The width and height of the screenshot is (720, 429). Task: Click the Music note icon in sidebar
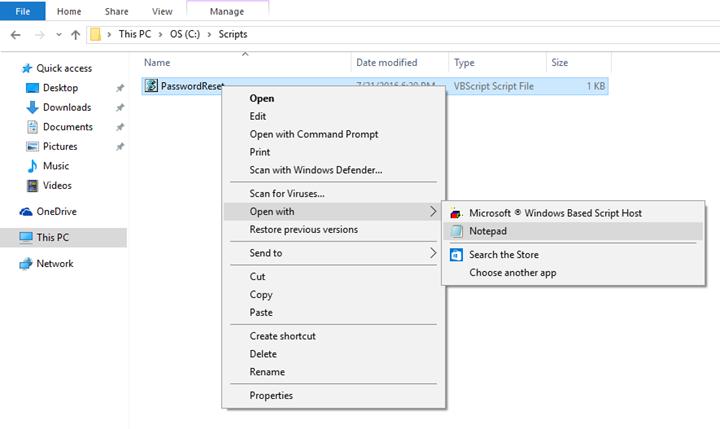pos(31,166)
